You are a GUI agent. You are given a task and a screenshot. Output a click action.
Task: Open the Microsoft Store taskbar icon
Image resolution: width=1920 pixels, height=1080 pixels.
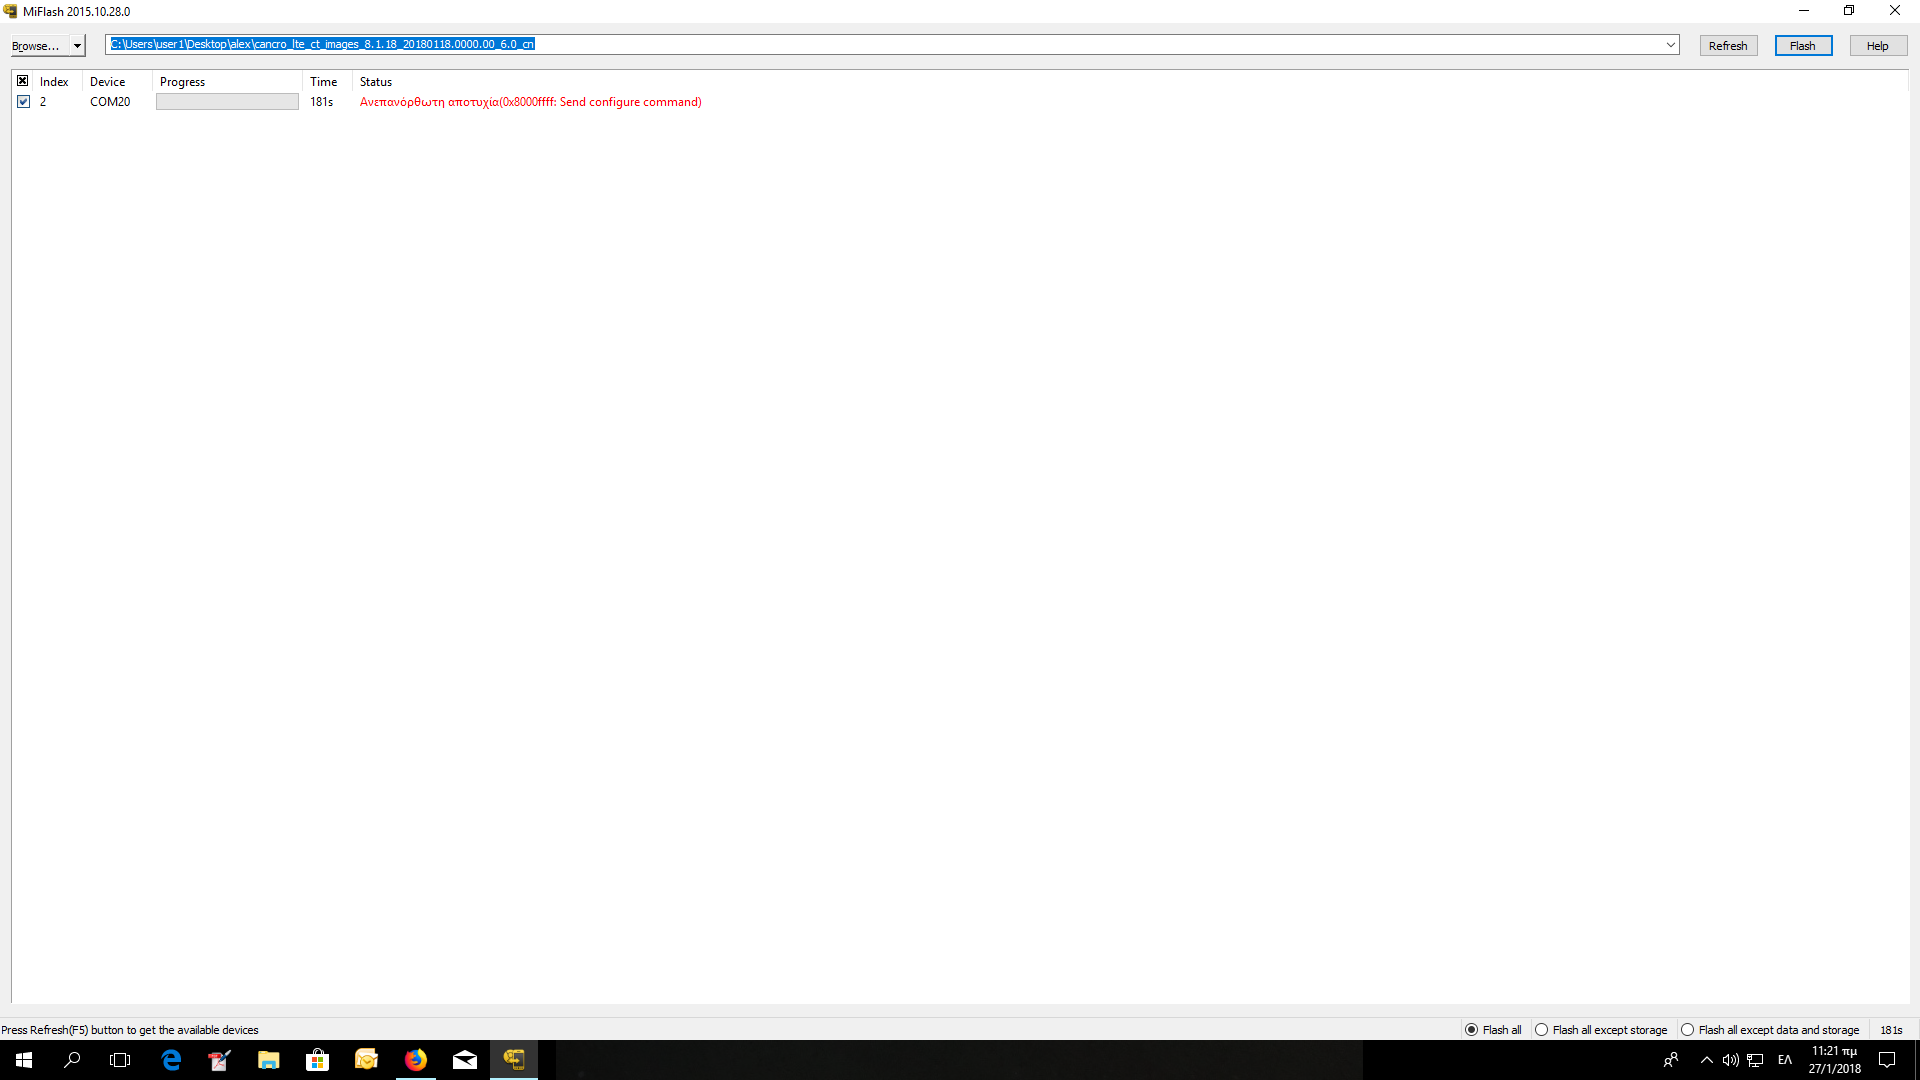click(318, 1060)
